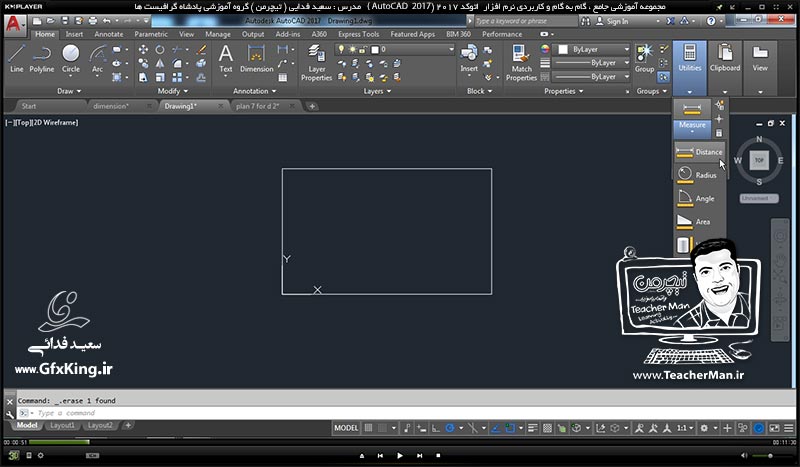Click the ViewCube TOP face
800x467 pixels.
point(759,160)
